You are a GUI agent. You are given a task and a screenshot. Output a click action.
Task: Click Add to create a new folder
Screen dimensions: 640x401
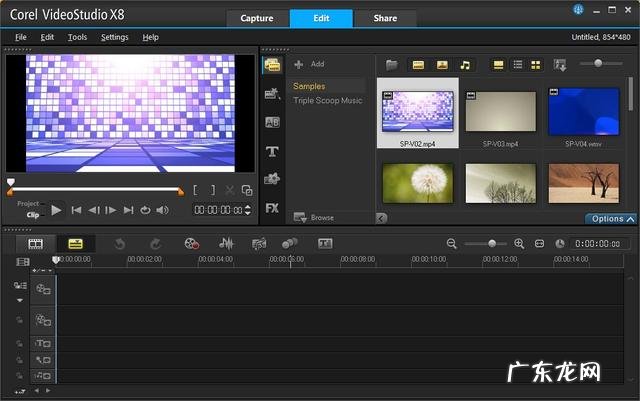(310, 64)
